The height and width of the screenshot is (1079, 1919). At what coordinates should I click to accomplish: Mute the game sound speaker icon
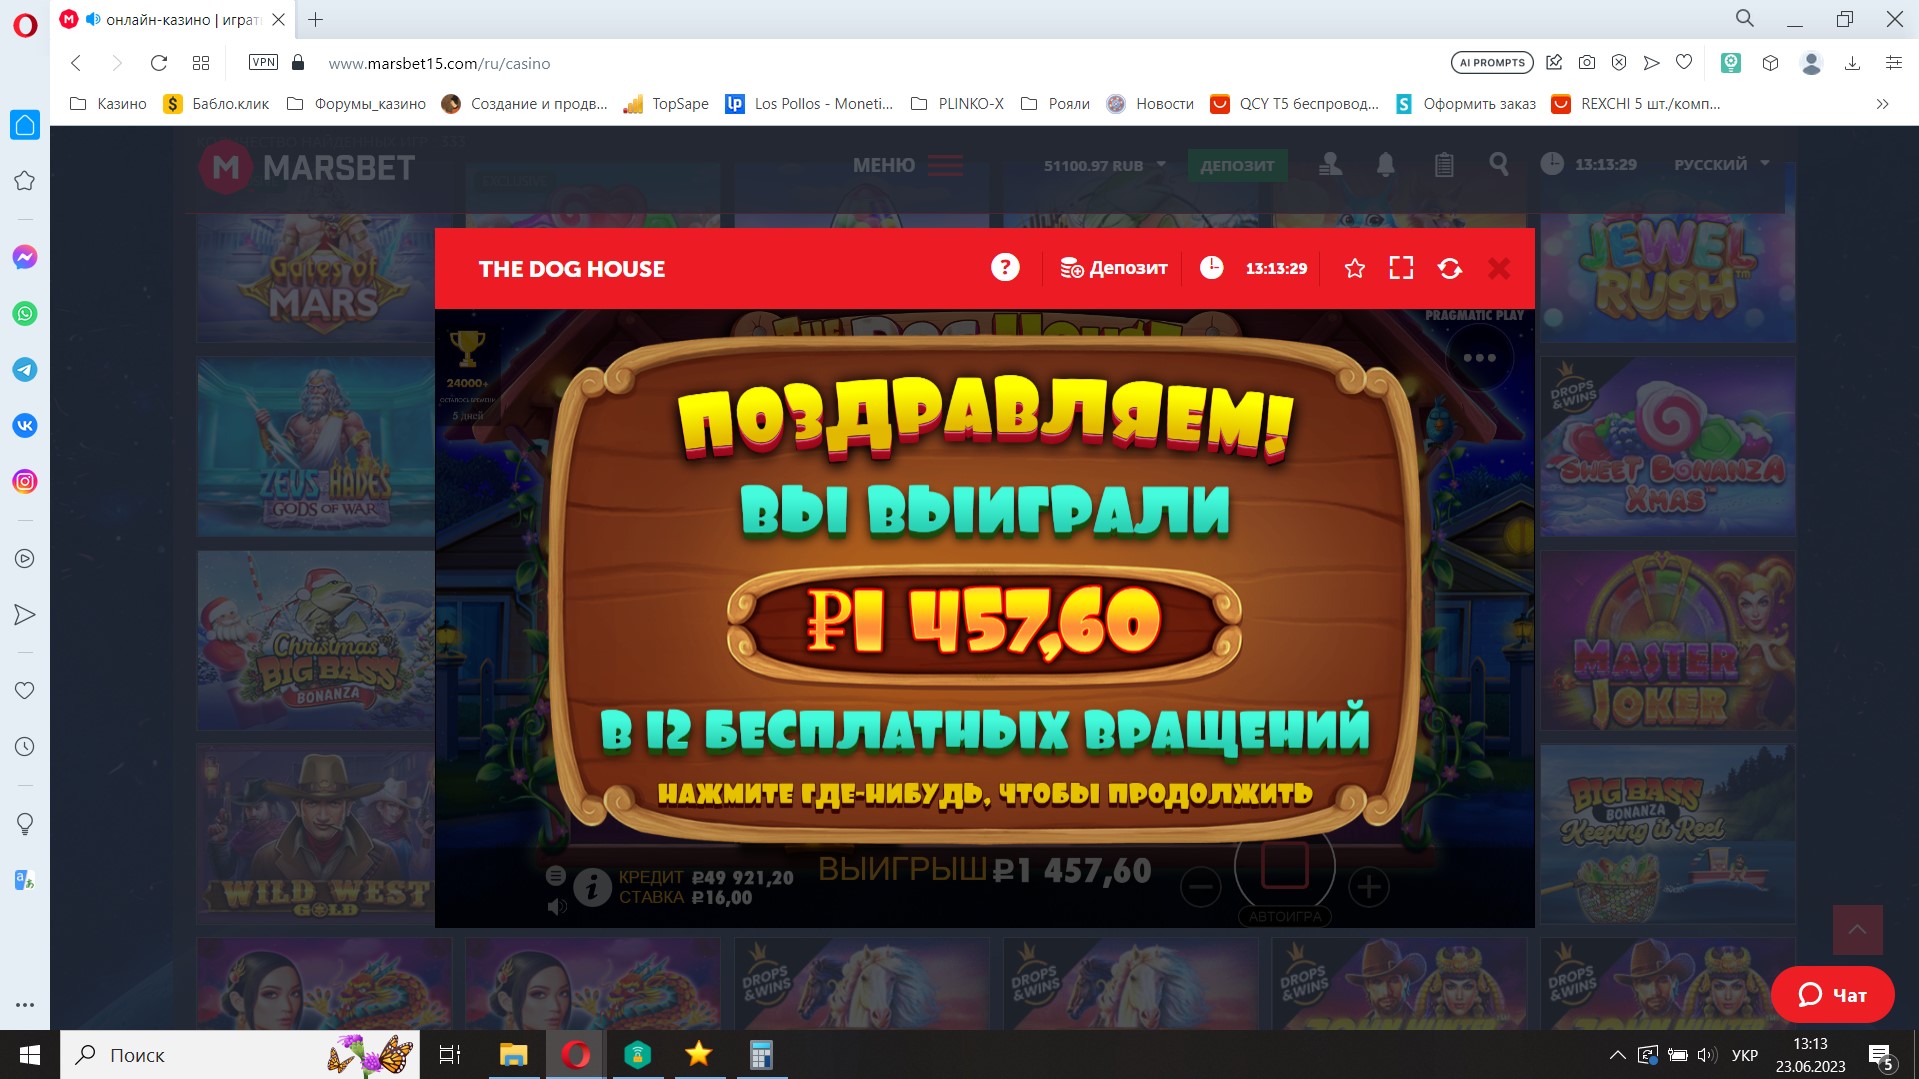(557, 907)
